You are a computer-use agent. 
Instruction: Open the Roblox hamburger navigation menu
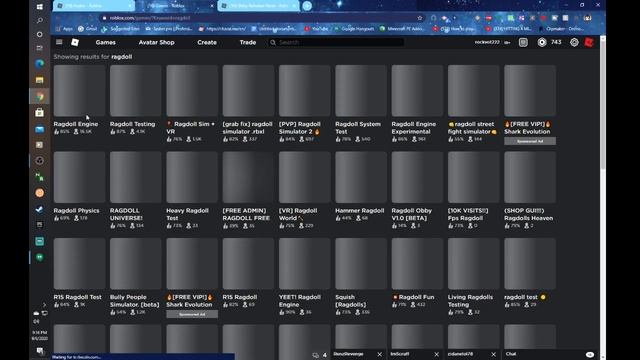coord(59,42)
